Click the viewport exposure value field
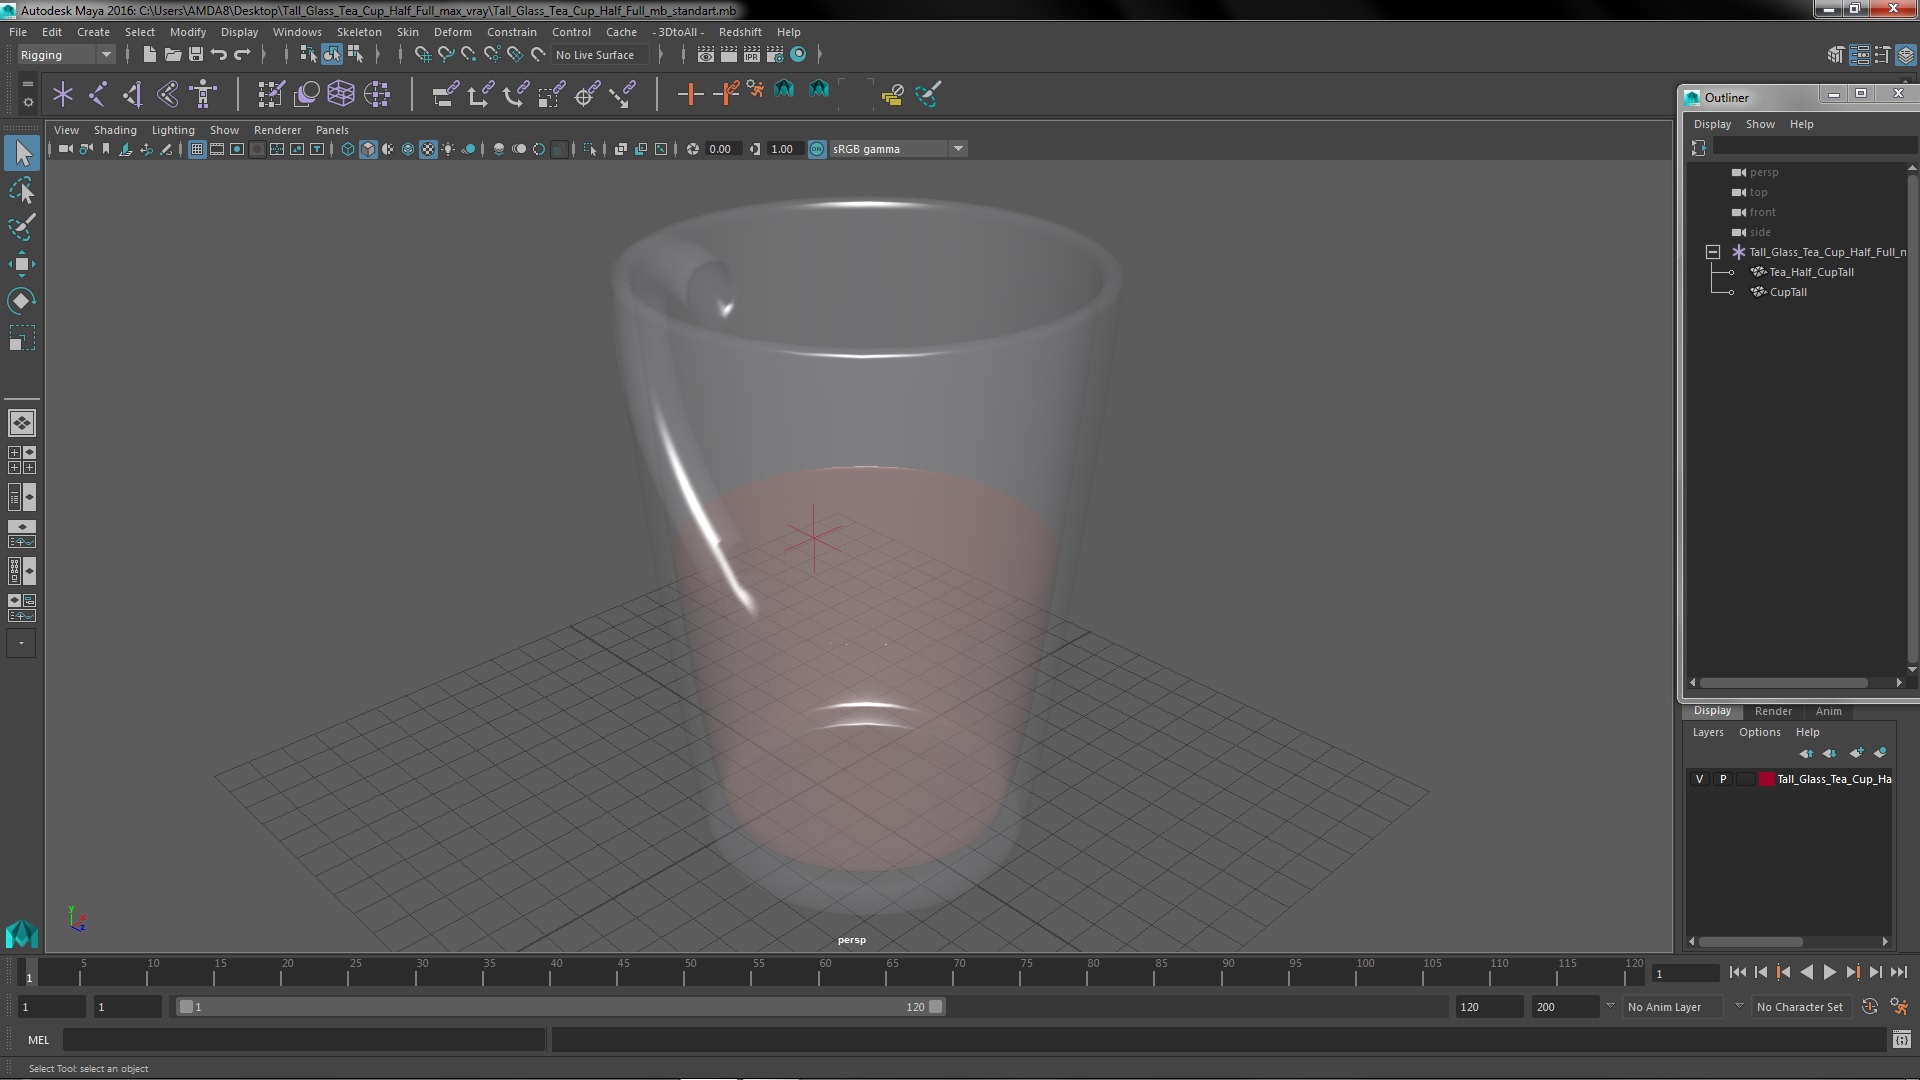The image size is (1920, 1080). (x=722, y=150)
